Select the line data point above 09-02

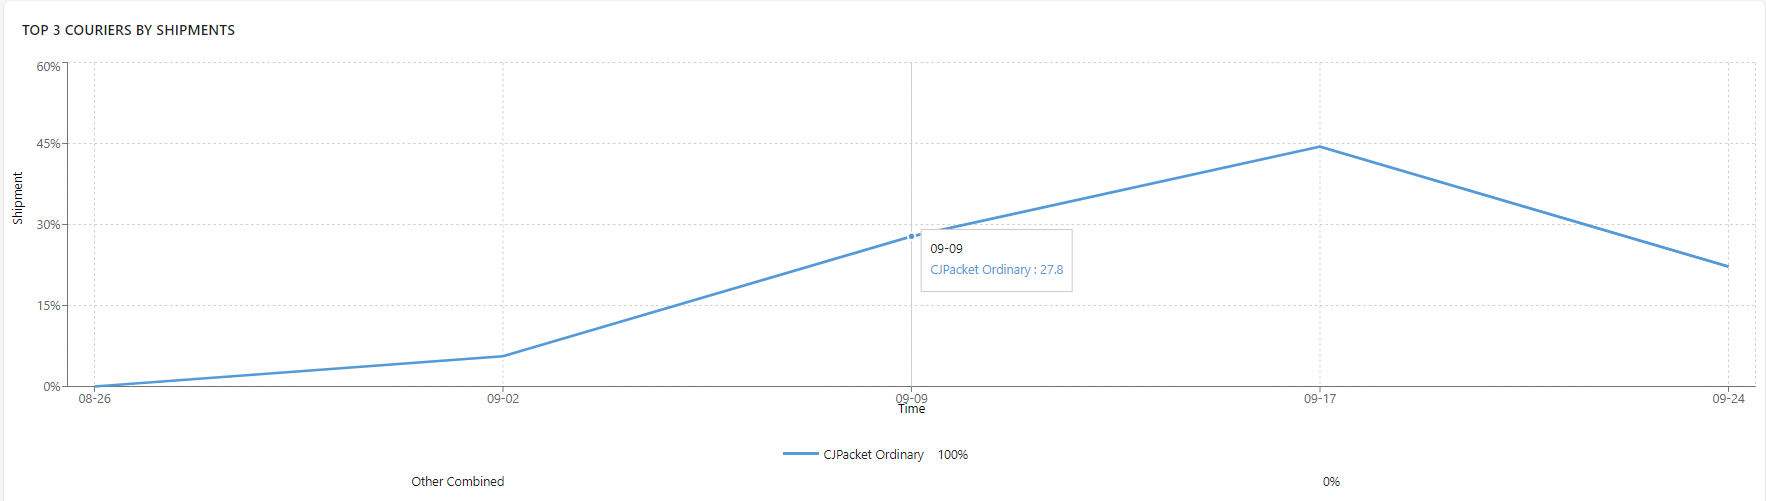click(x=503, y=356)
